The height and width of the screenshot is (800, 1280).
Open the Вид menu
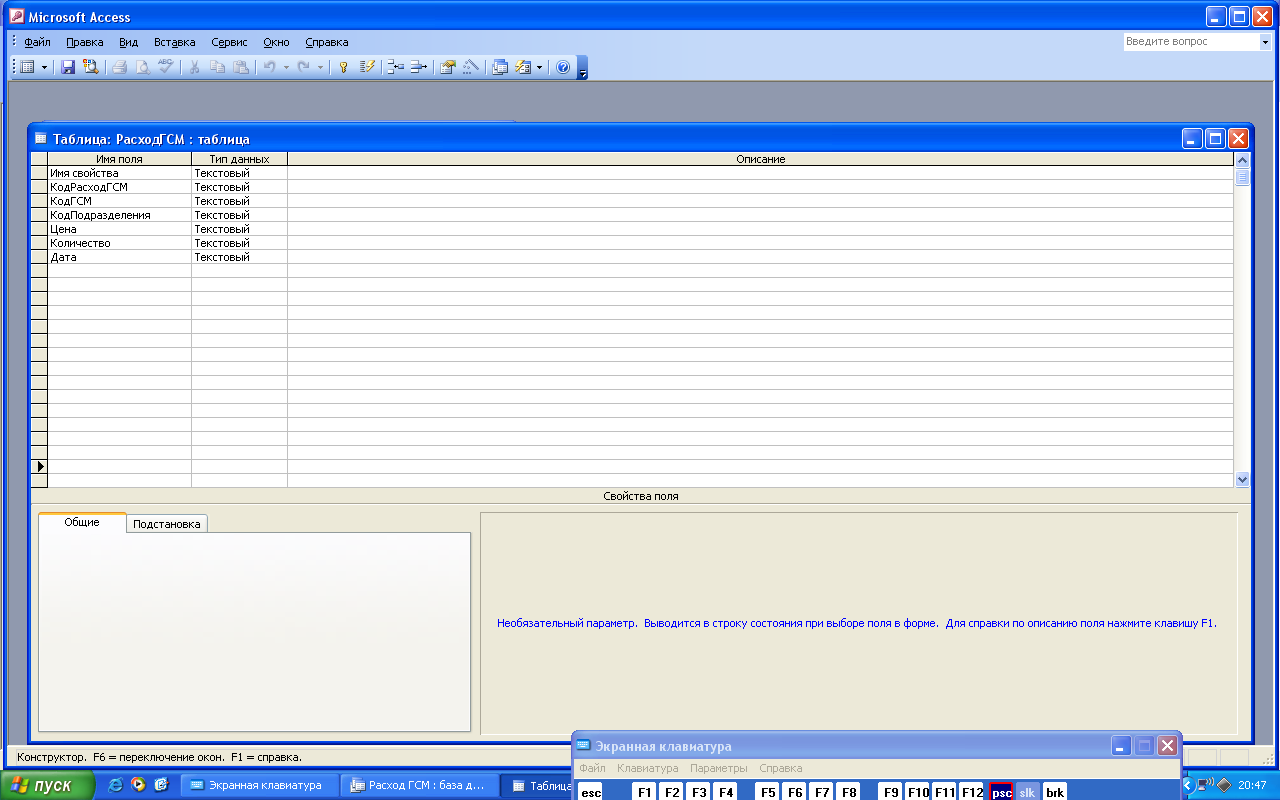coord(128,42)
